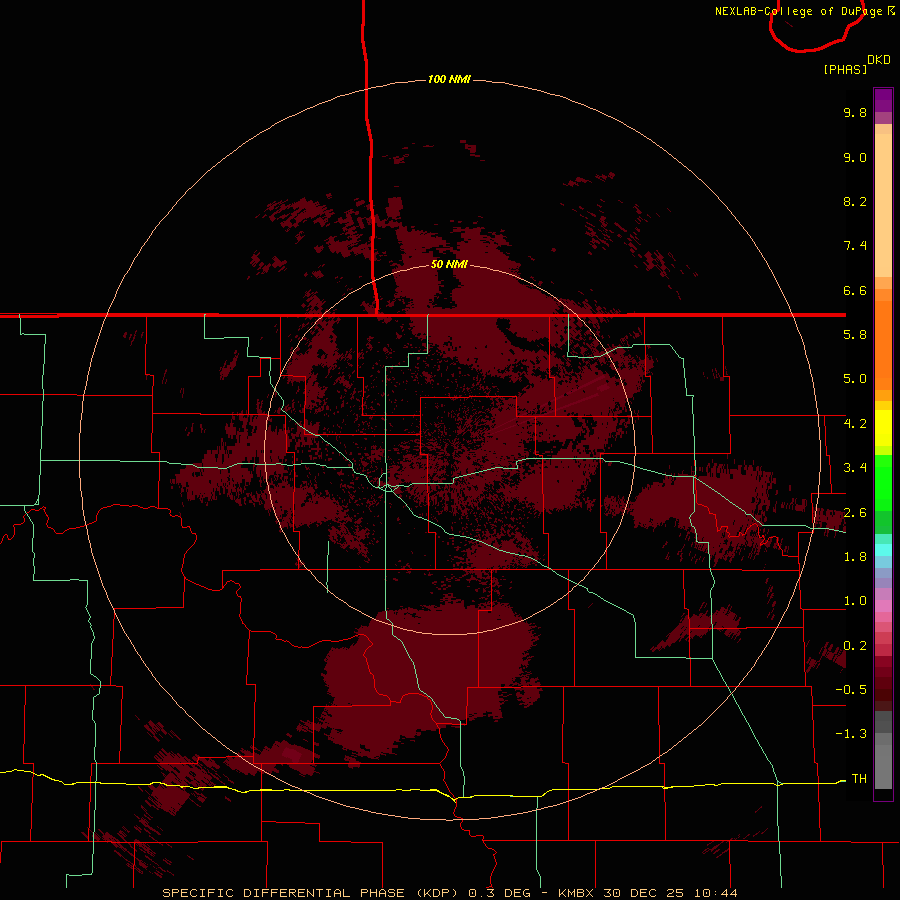Click the 5.0 legend value
This screenshot has width=900, height=900.
click(855, 379)
